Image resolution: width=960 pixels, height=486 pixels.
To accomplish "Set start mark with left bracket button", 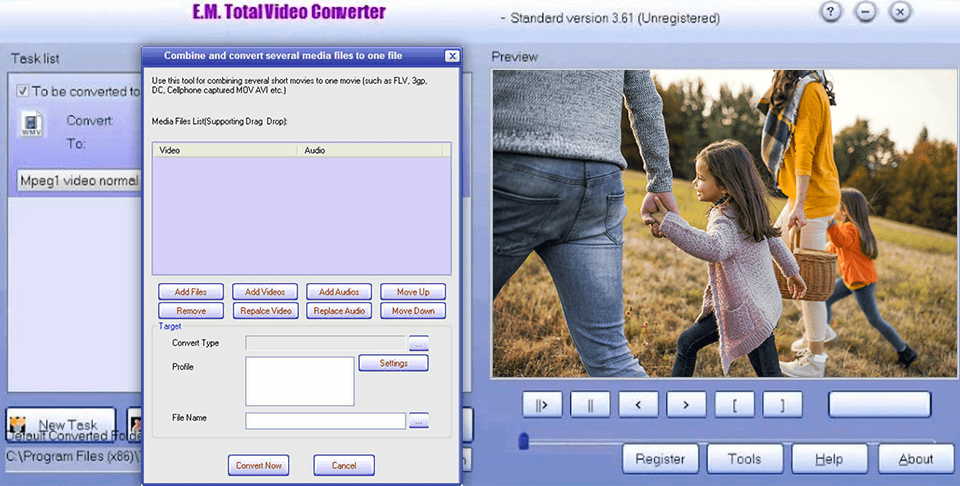I will (x=734, y=405).
